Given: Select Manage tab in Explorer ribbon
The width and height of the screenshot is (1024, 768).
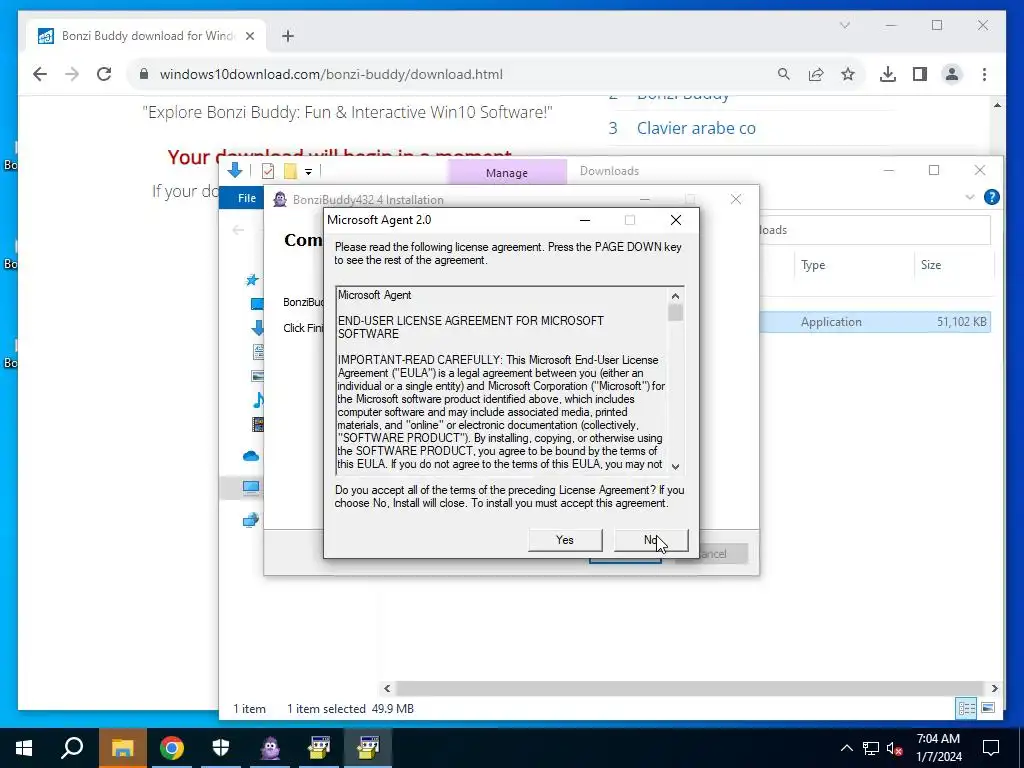Looking at the screenshot, I should click(507, 172).
